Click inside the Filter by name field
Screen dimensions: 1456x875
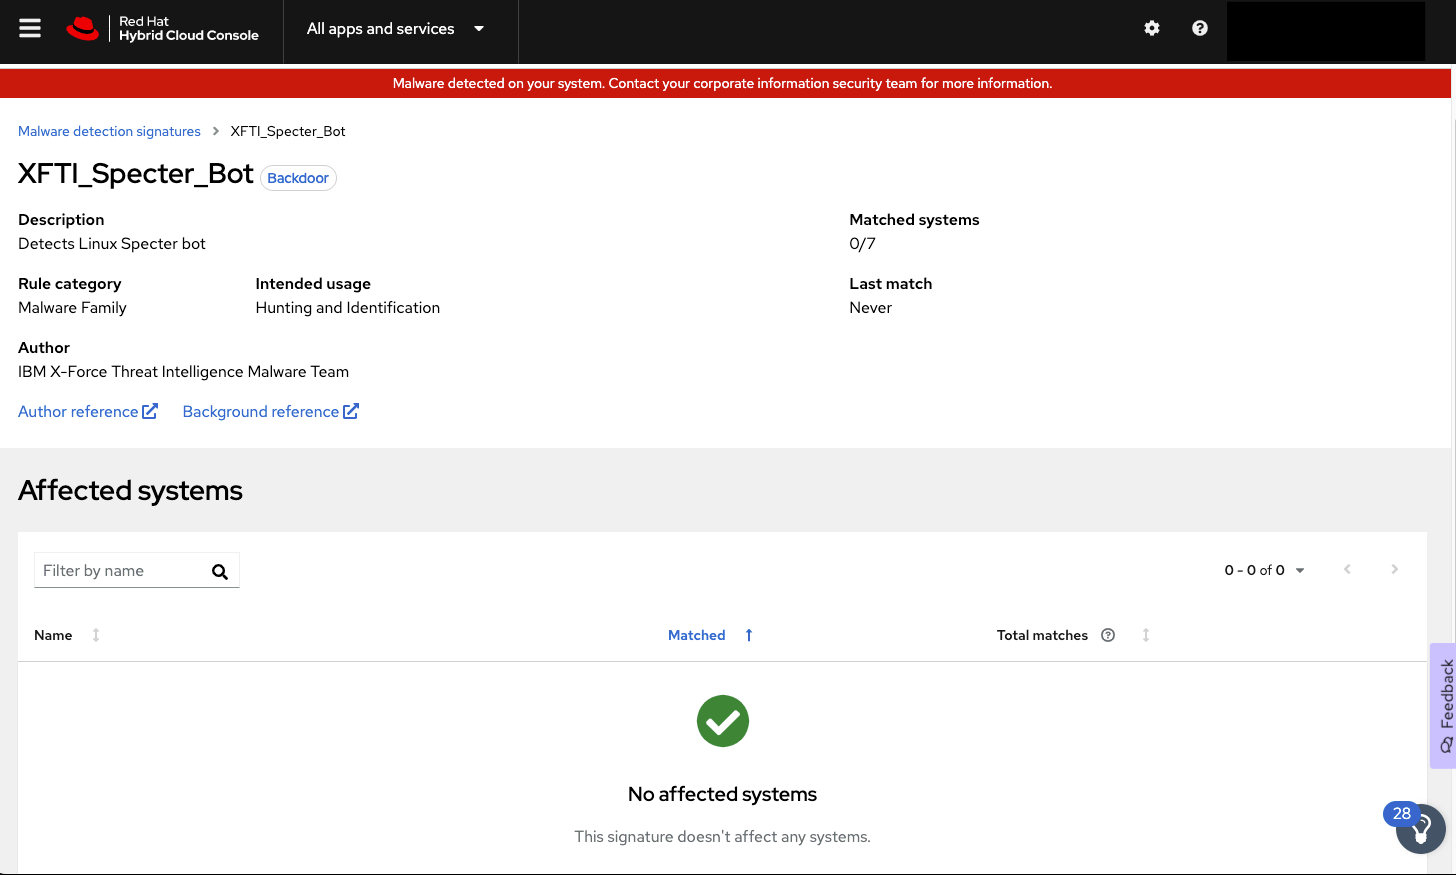pos(120,570)
